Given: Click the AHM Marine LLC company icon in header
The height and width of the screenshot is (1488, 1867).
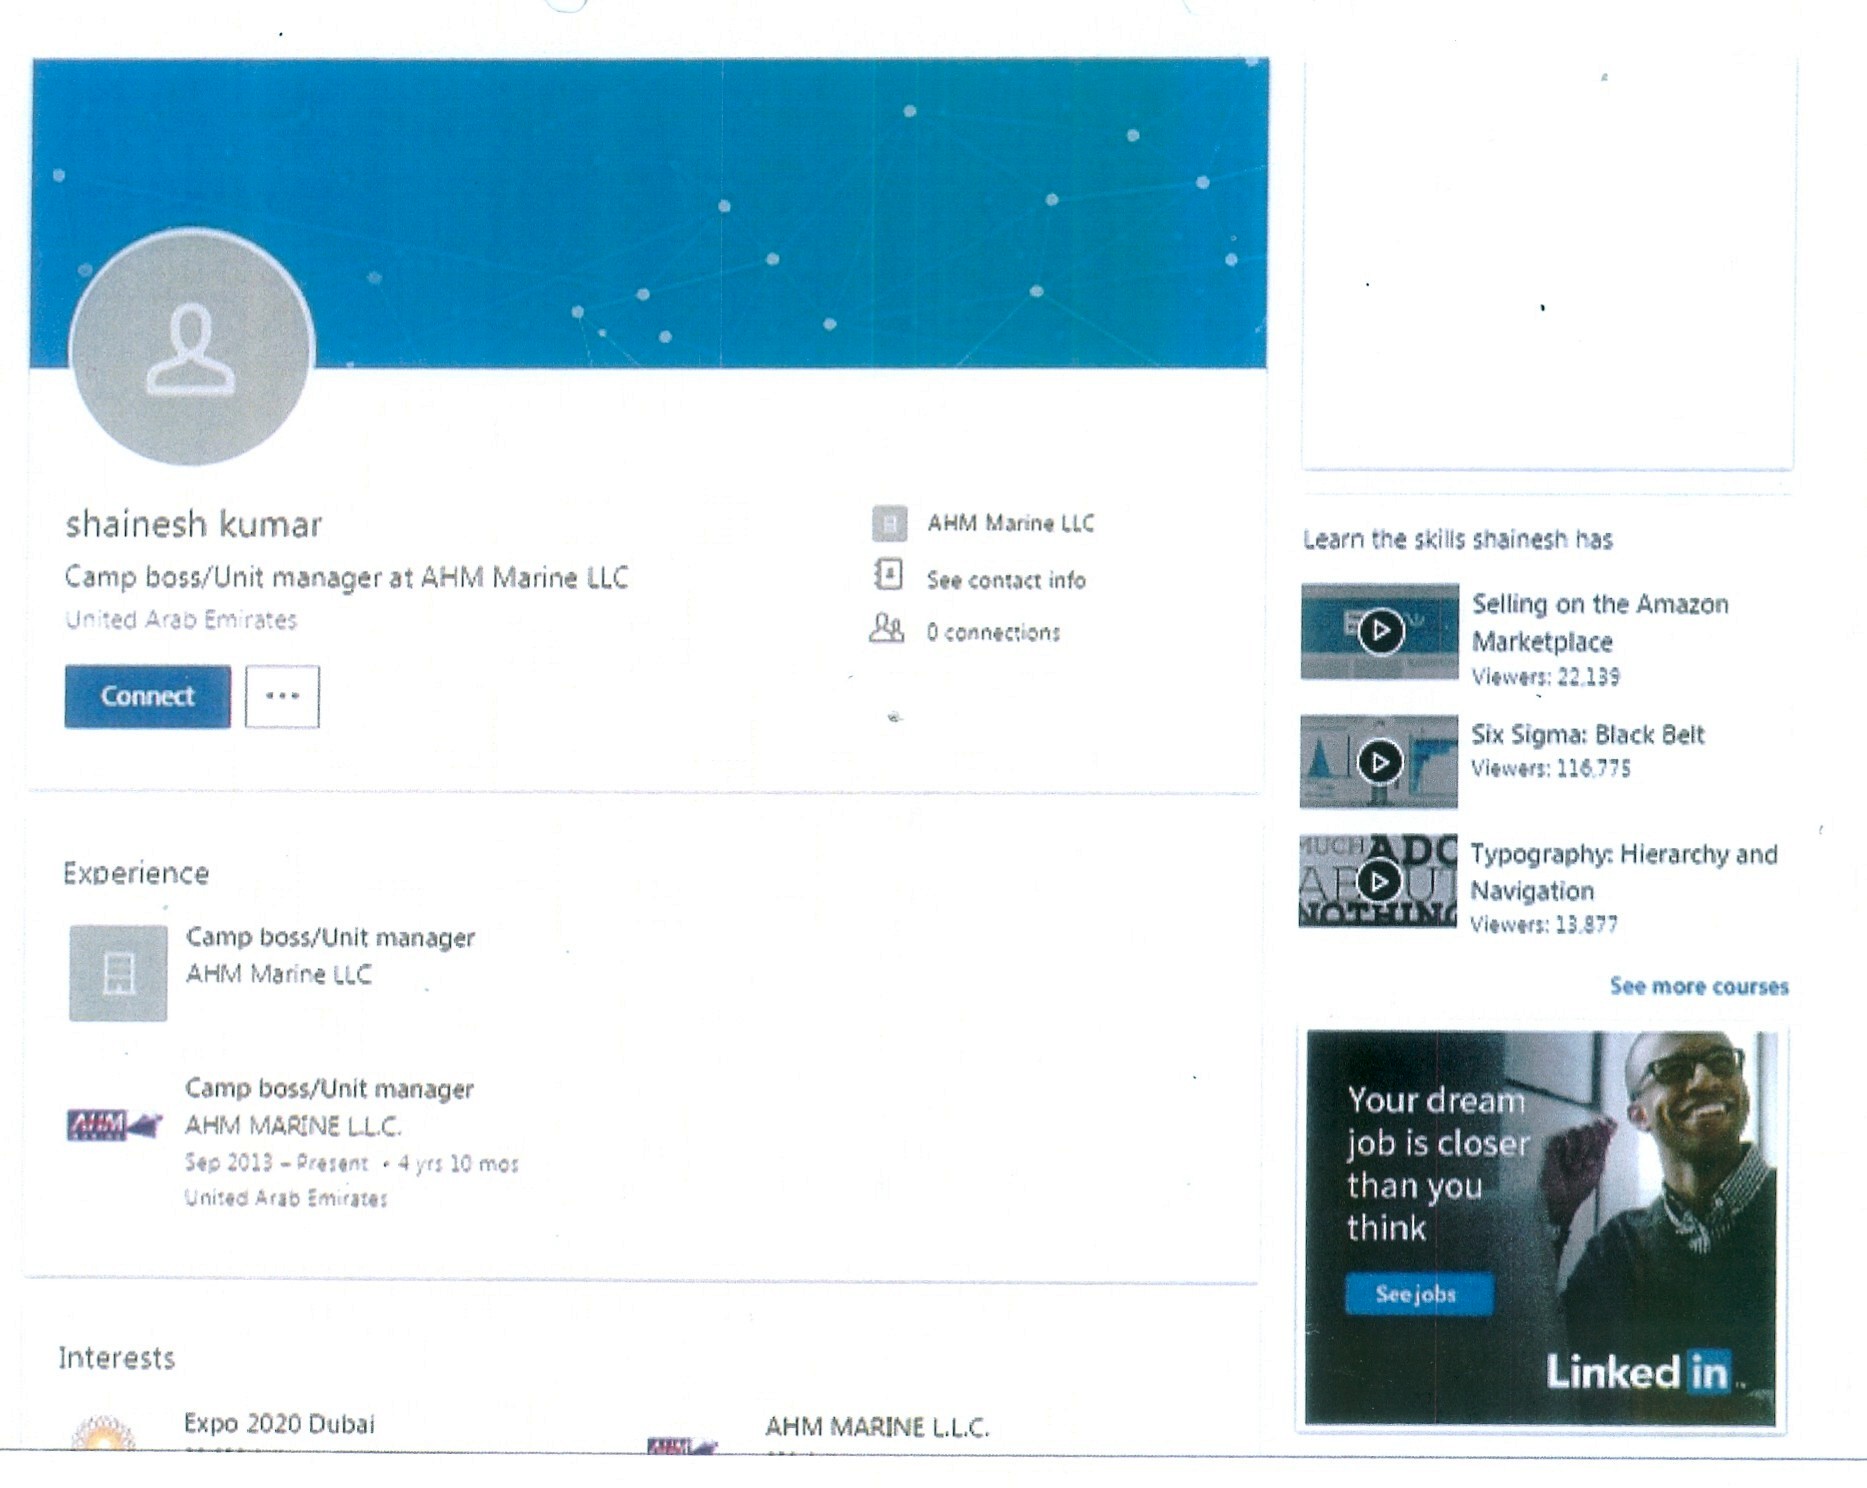Looking at the screenshot, I should [889, 523].
